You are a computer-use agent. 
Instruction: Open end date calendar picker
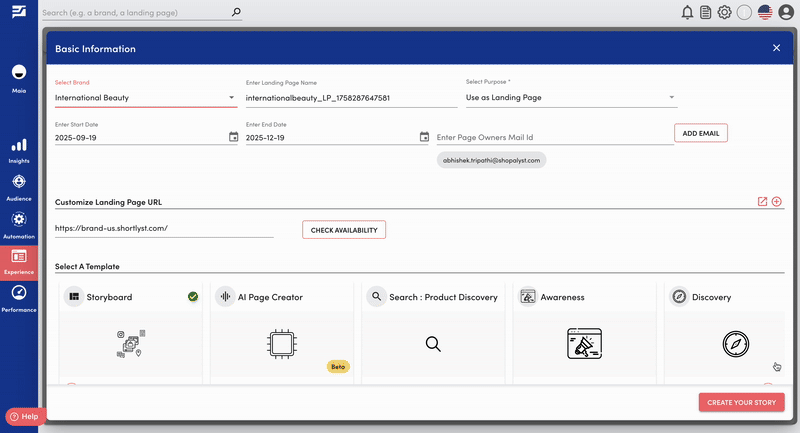click(x=424, y=137)
